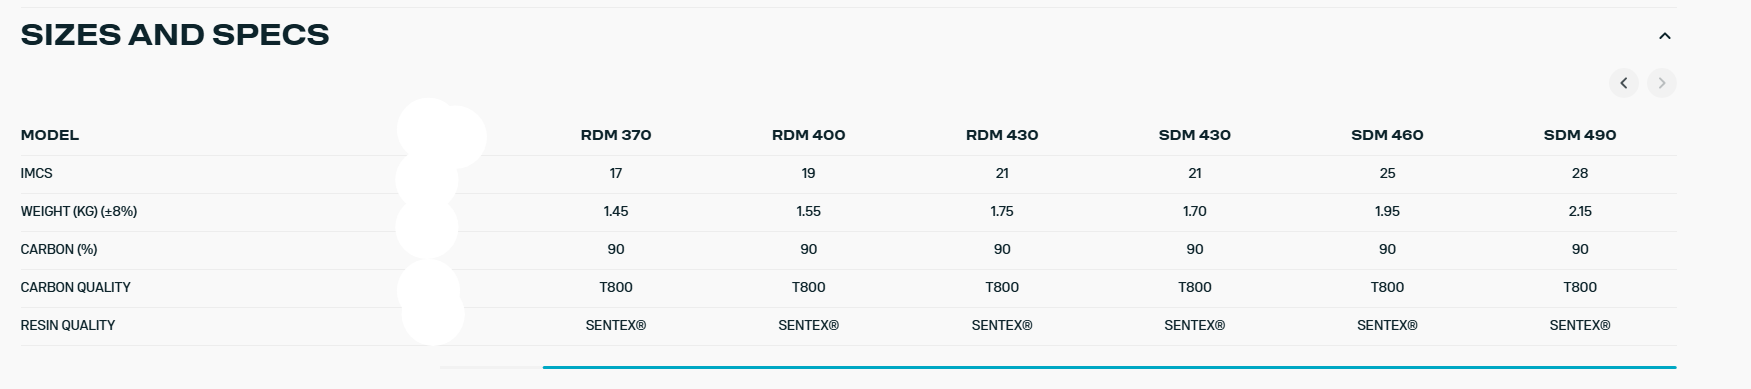Select the RDM 400 column header
The width and height of the screenshot is (1751, 389).
point(808,135)
